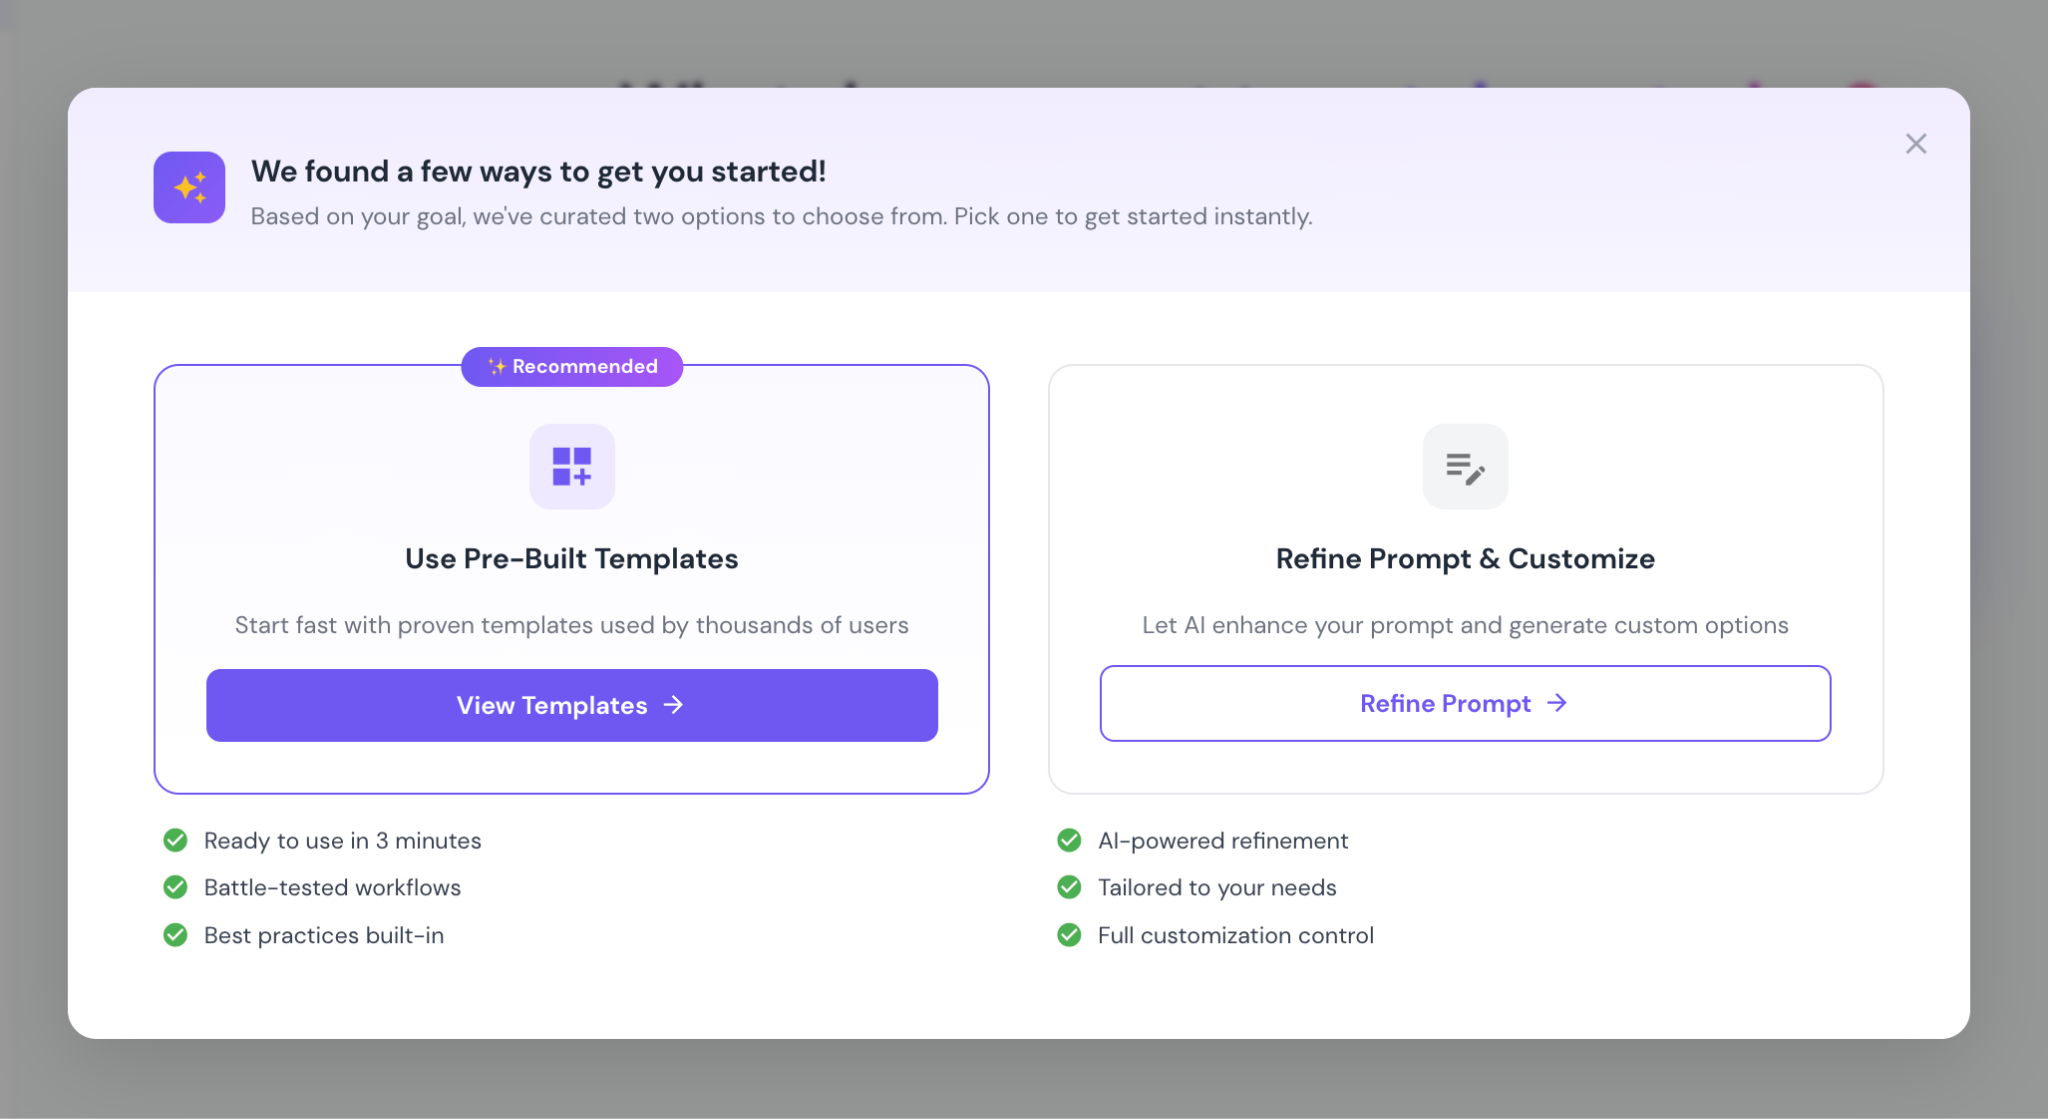Click checkmark beside Best practices built-in
The height and width of the screenshot is (1119, 2048).
[x=175, y=935]
